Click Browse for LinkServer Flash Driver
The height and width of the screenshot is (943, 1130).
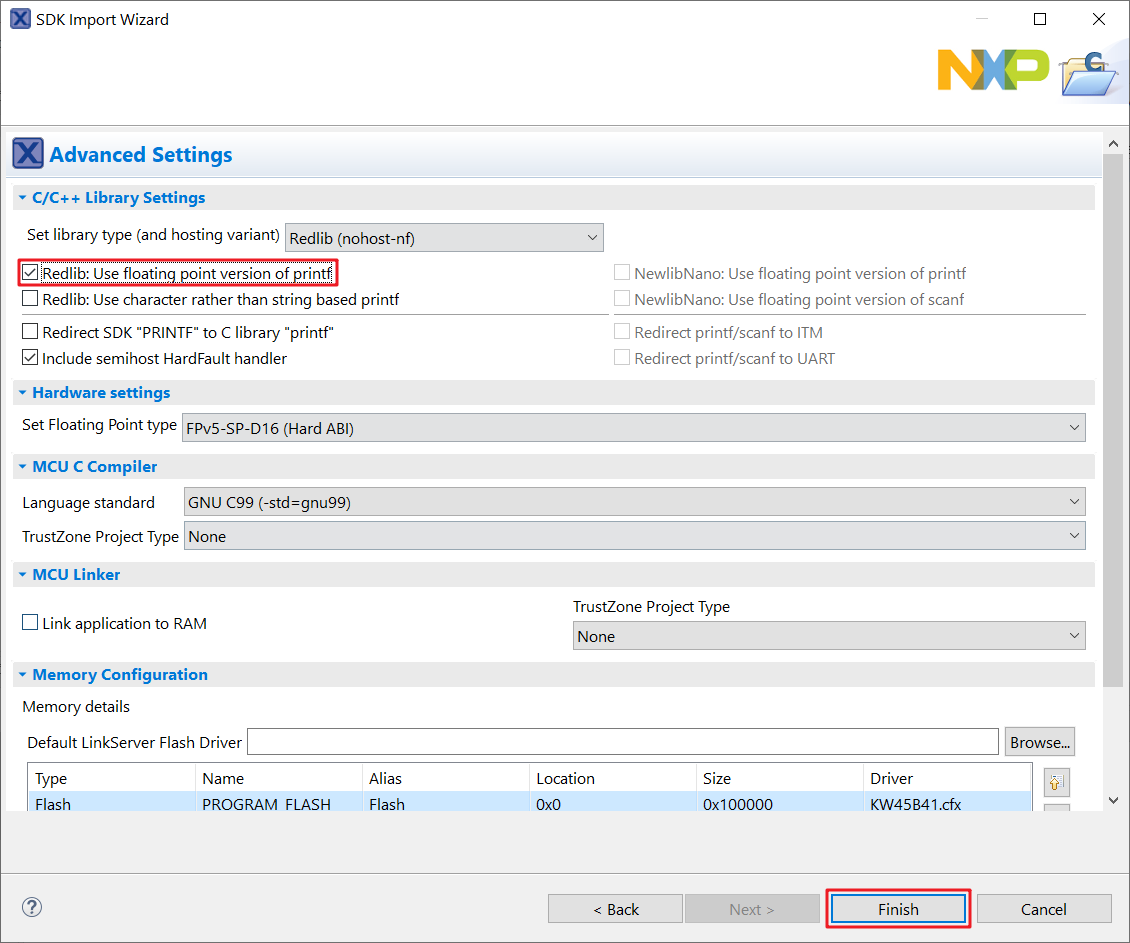click(1039, 742)
